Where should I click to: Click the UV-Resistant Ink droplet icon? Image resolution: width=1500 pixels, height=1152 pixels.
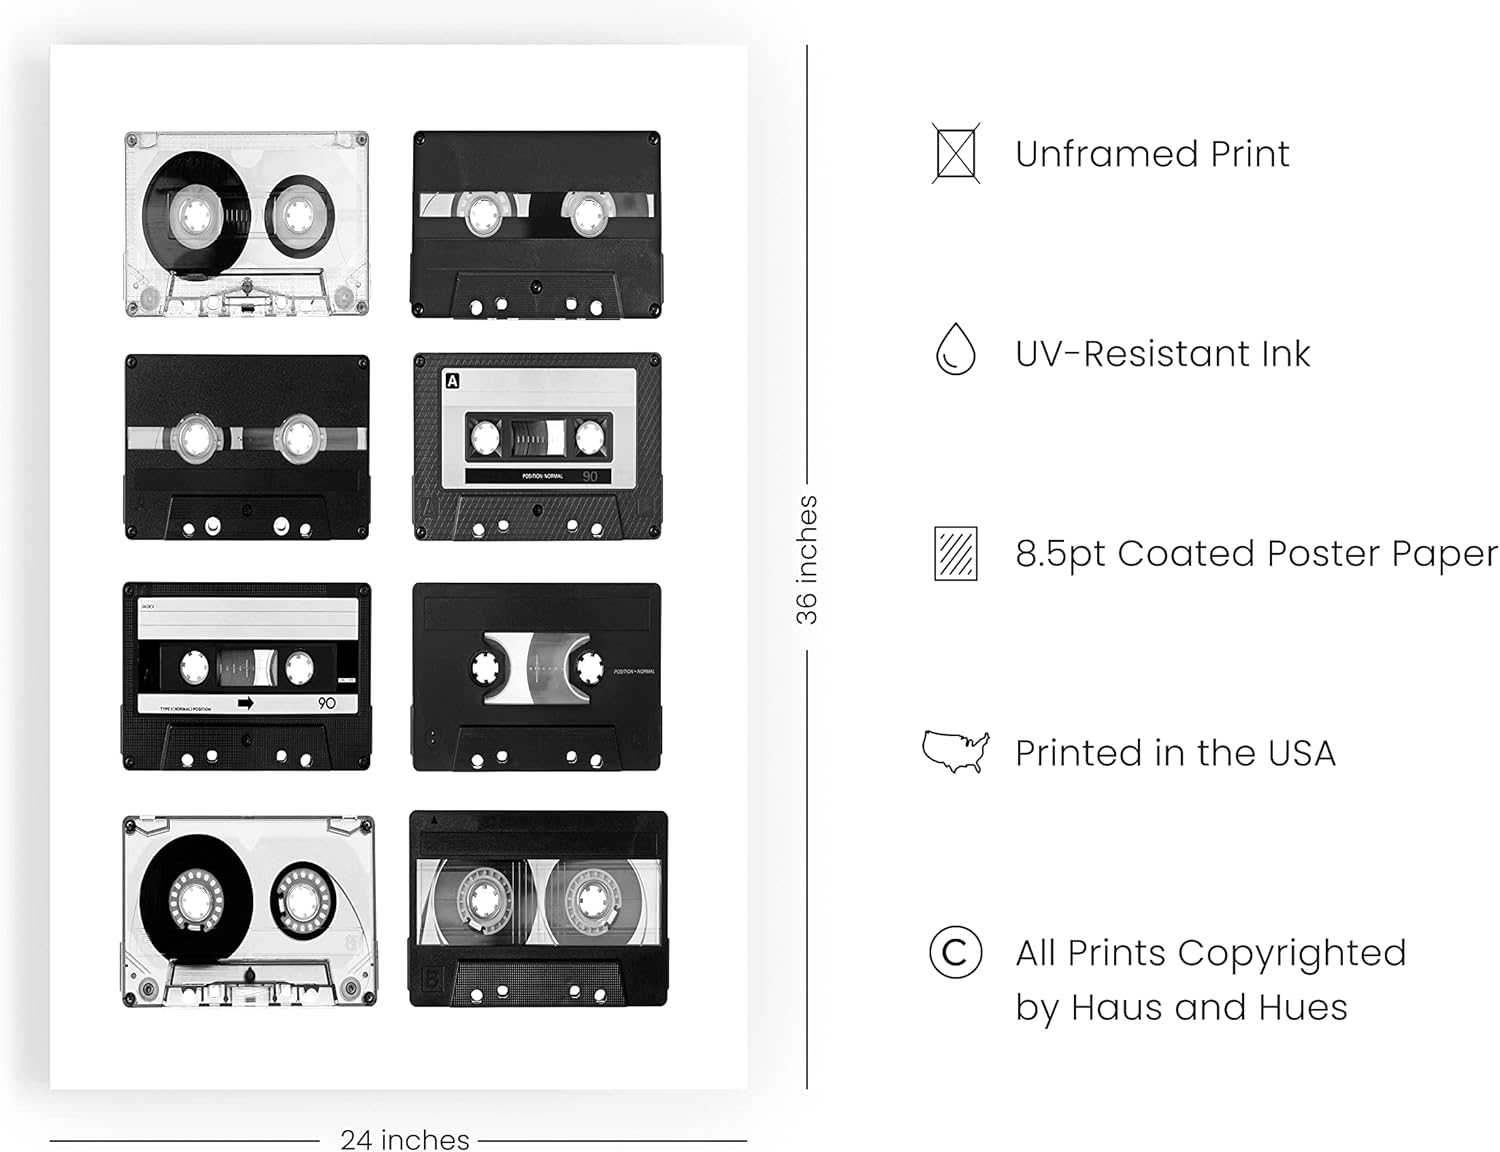pyautogui.click(x=955, y=349)
